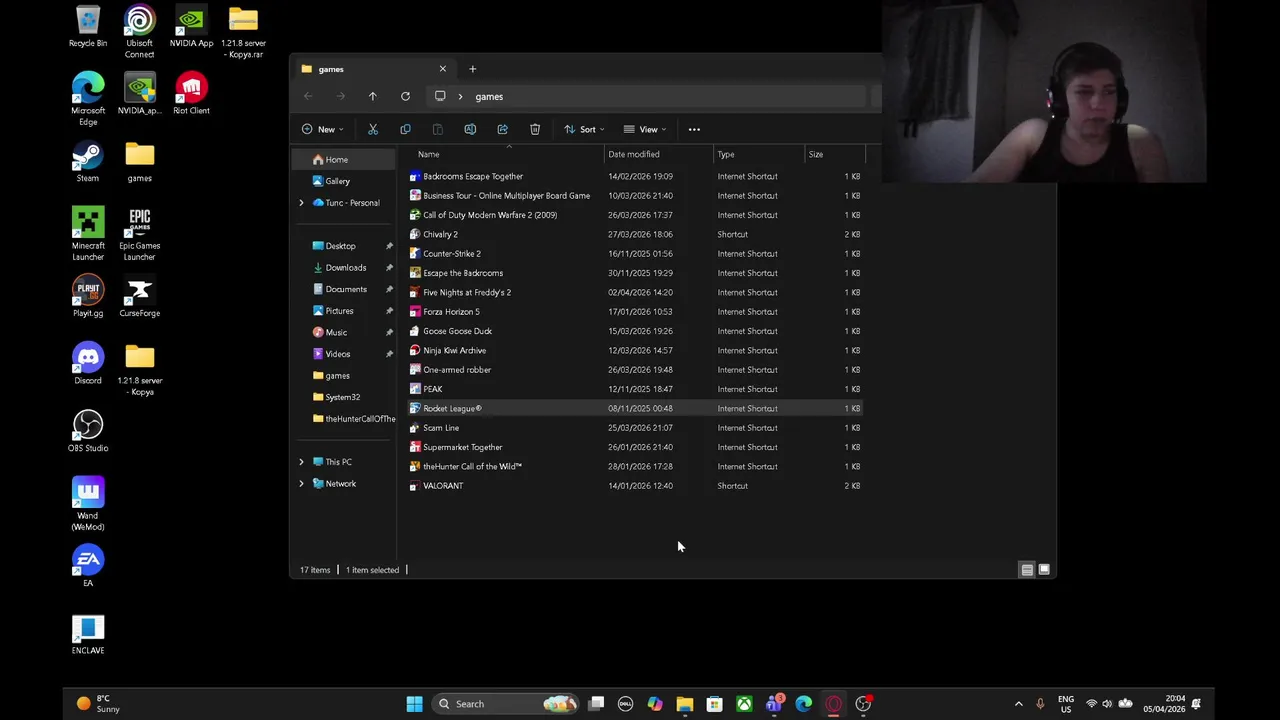Open Opera browser from taskbar
The image size is (1280, 720).
coord(833,704)
